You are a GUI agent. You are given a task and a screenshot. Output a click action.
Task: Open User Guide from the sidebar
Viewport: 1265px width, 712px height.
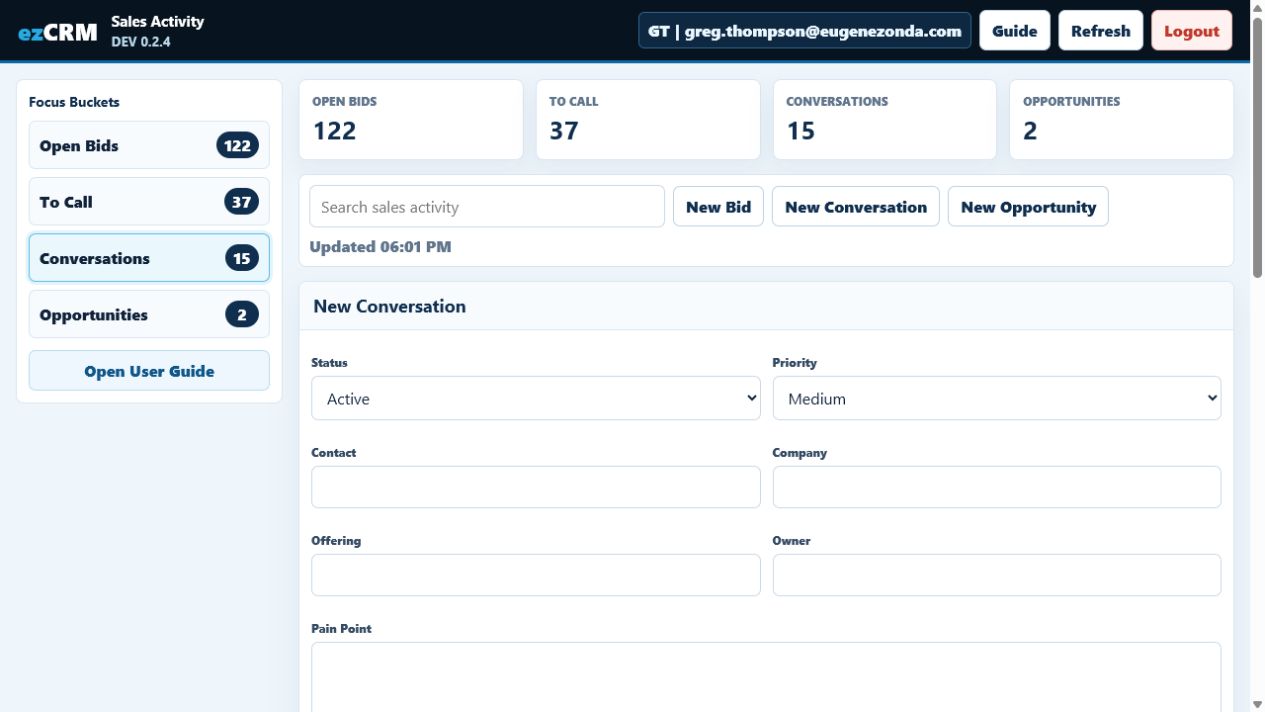tap(149, 371)
